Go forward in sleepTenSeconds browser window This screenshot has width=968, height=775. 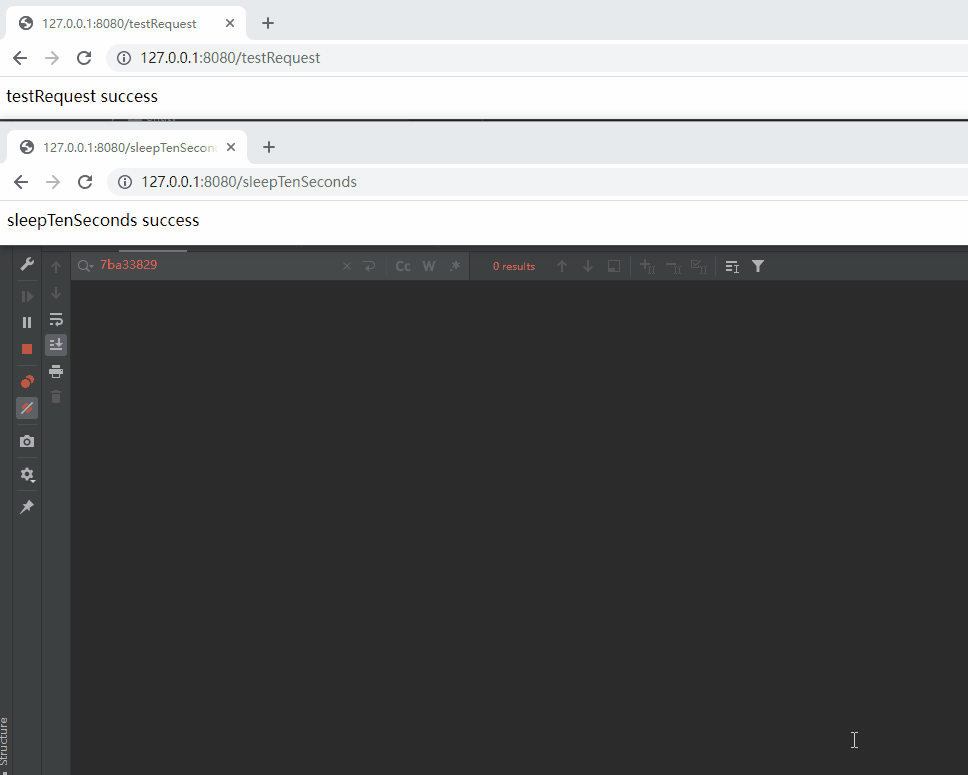(53, 182)
